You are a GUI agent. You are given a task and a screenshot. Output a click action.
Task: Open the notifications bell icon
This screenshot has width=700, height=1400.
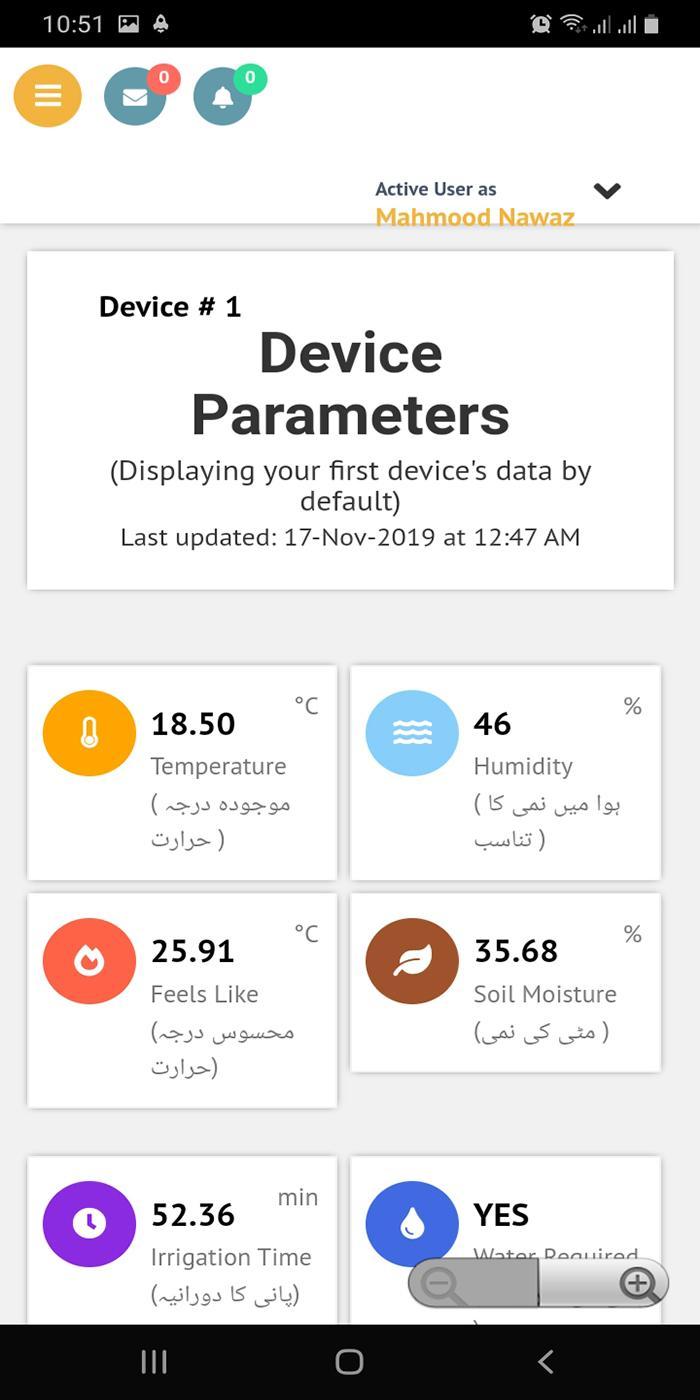pos(222,97)
